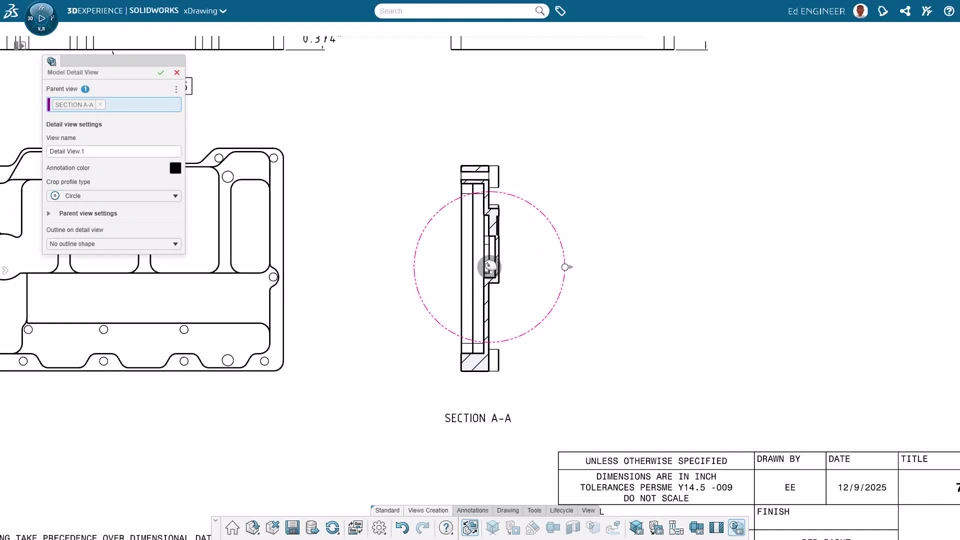
Task: Open the Crop profile type Circle dropdown
Action: pyautogui.click(x=114, y=196)
